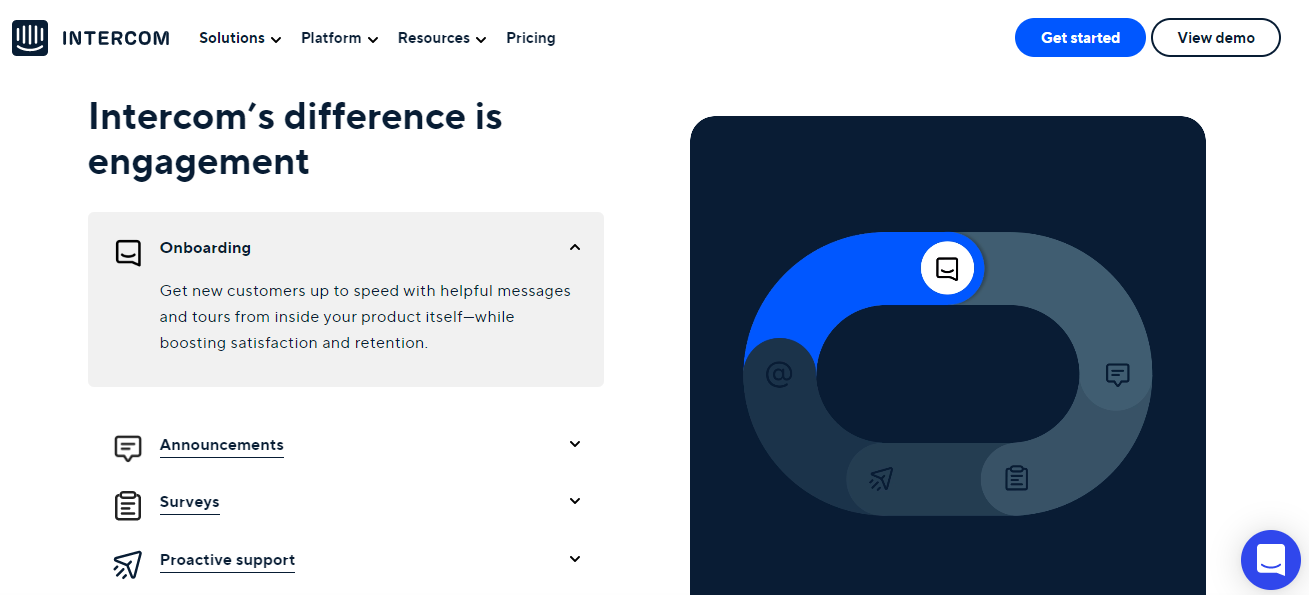Open the Intercom messenger chat bubble
1309x595 pixels.
tap(1270, 560)
